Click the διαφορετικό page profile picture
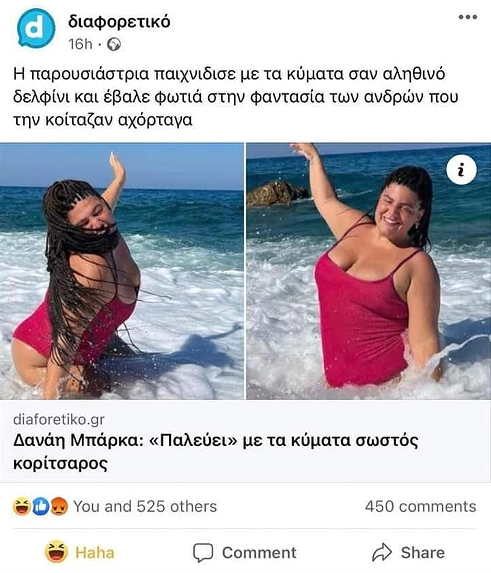The height and width of the screenshot is (573, 491). pos(36,29)
